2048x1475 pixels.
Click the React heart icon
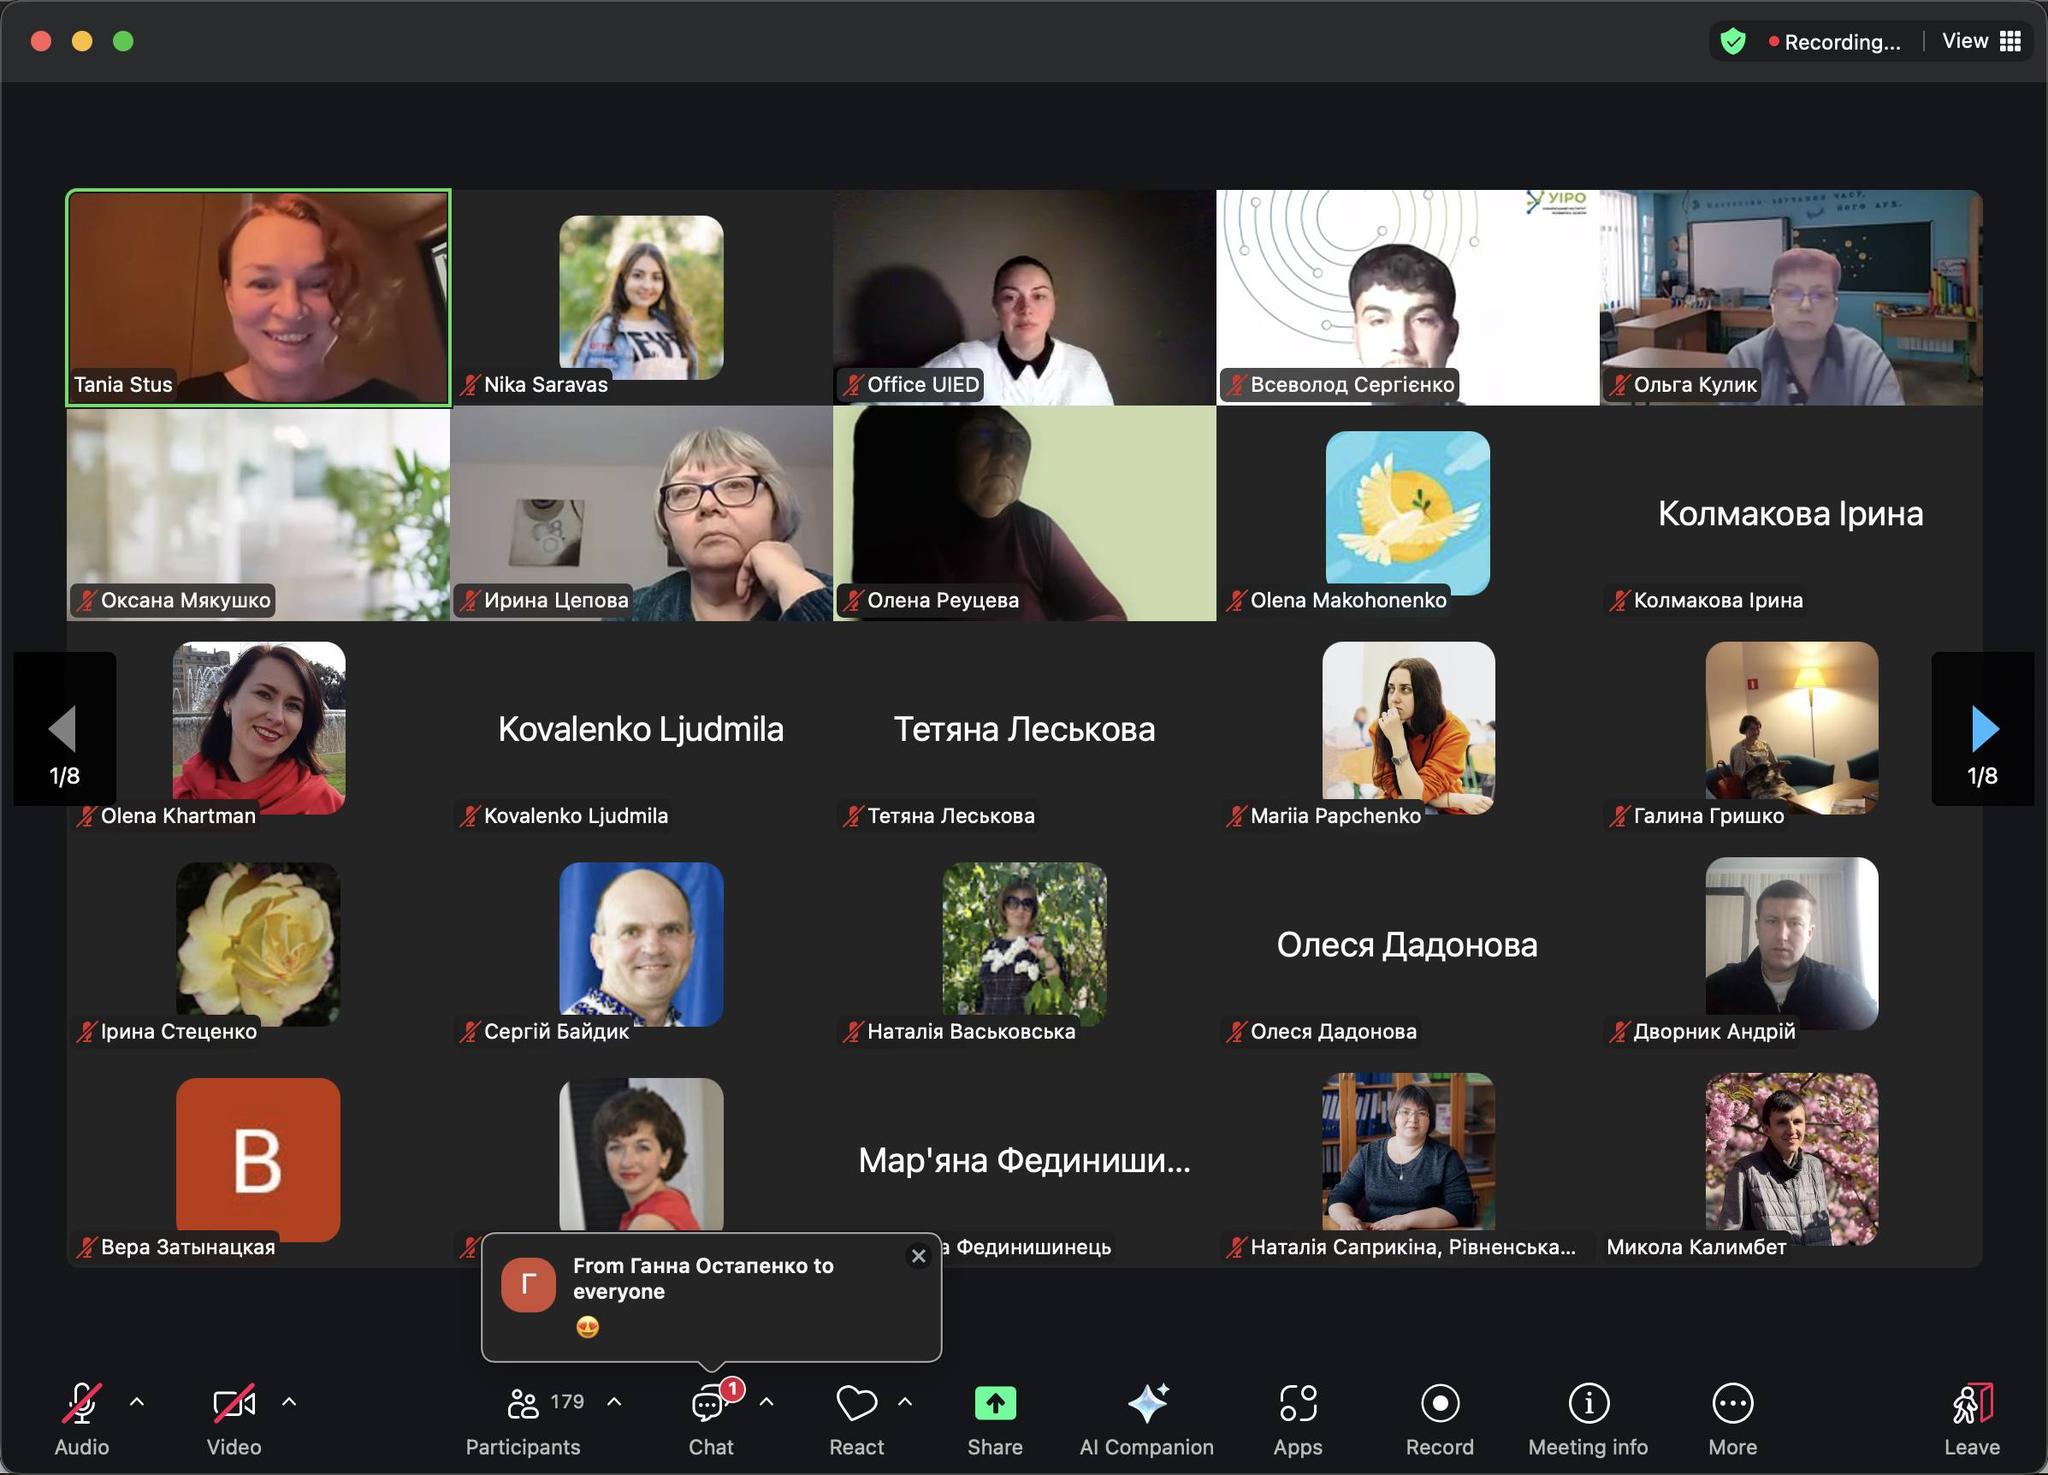[x=856, y=1403]
